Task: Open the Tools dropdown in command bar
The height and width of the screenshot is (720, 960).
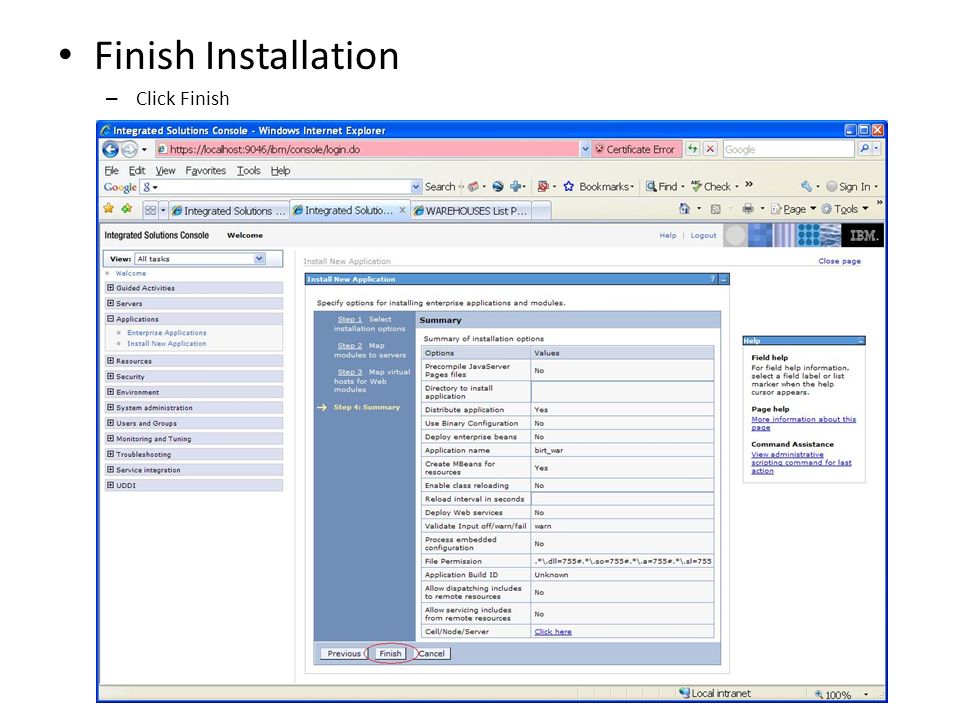Action: [845, 209]
